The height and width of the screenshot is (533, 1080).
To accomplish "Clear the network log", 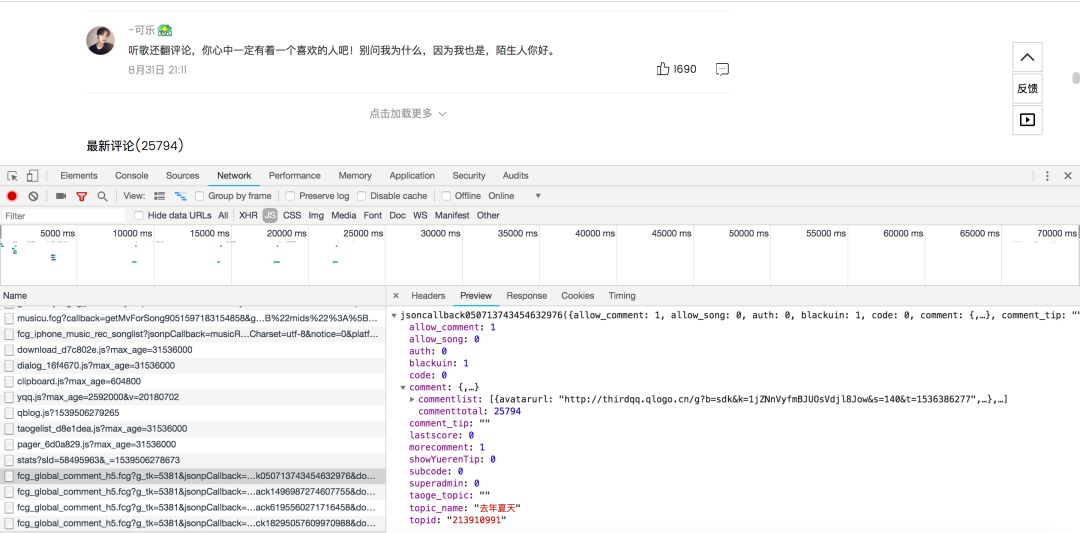I will 33,196.
